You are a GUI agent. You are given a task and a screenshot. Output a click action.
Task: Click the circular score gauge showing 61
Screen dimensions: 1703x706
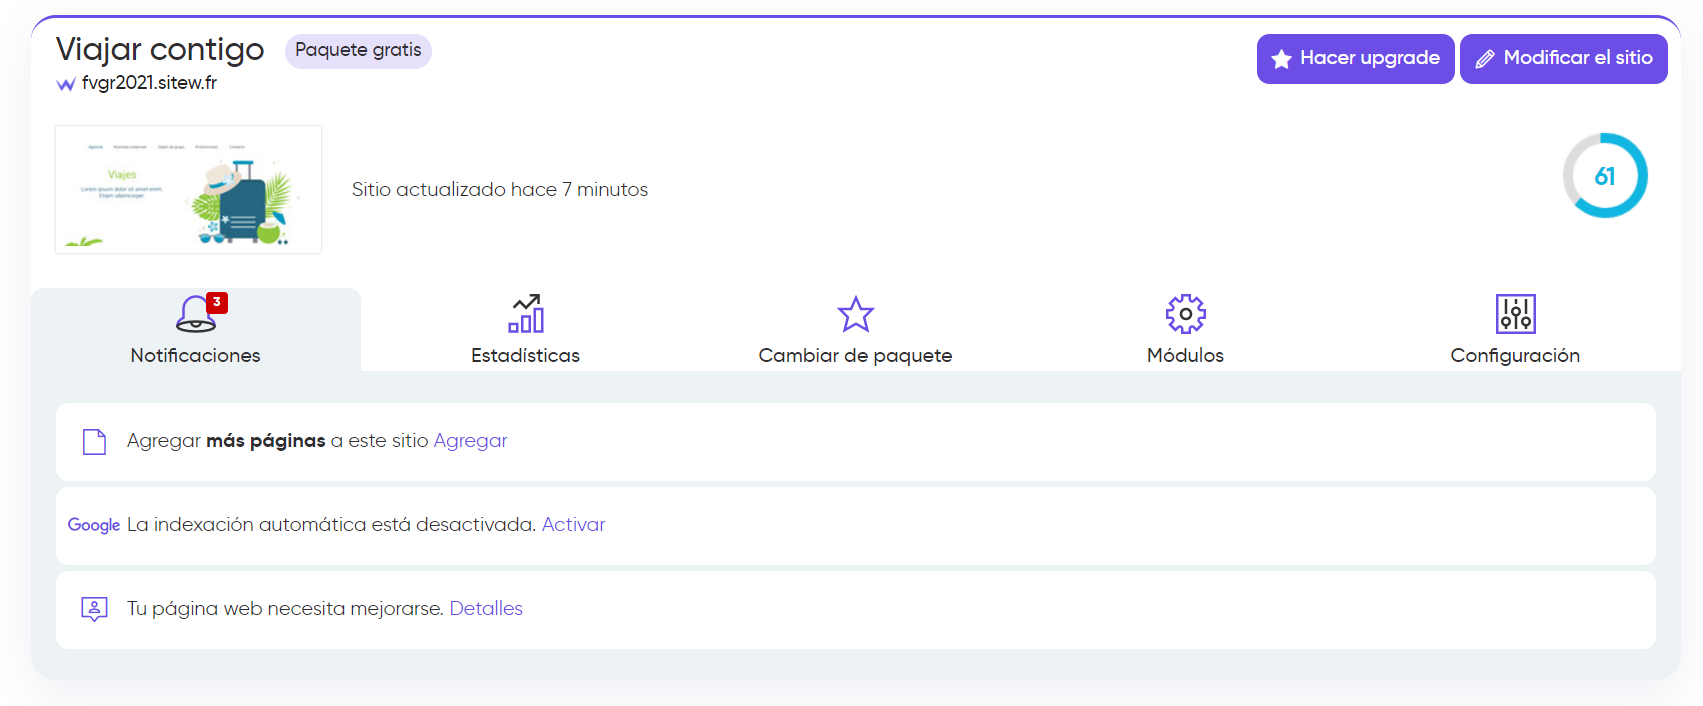tap(1604, 176)
